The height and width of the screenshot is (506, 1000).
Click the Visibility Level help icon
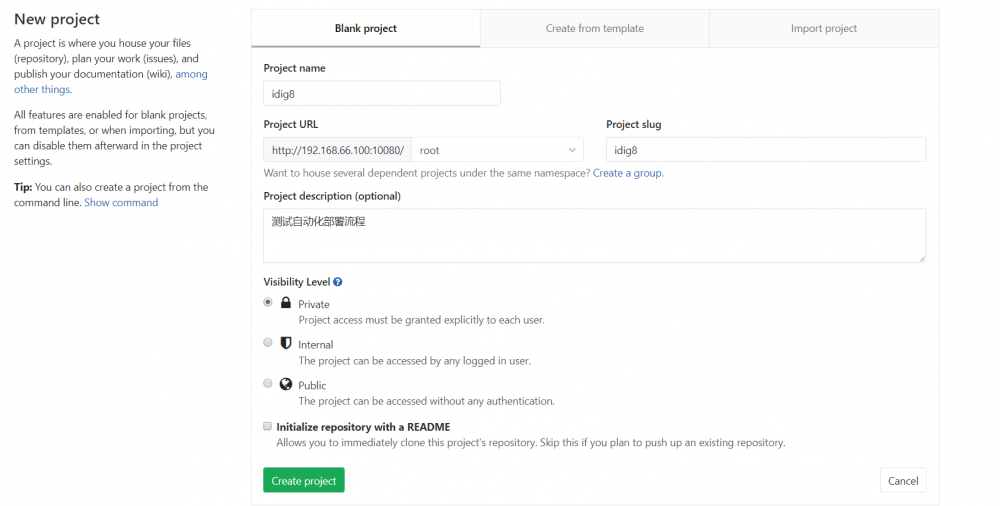pos(338,283)
